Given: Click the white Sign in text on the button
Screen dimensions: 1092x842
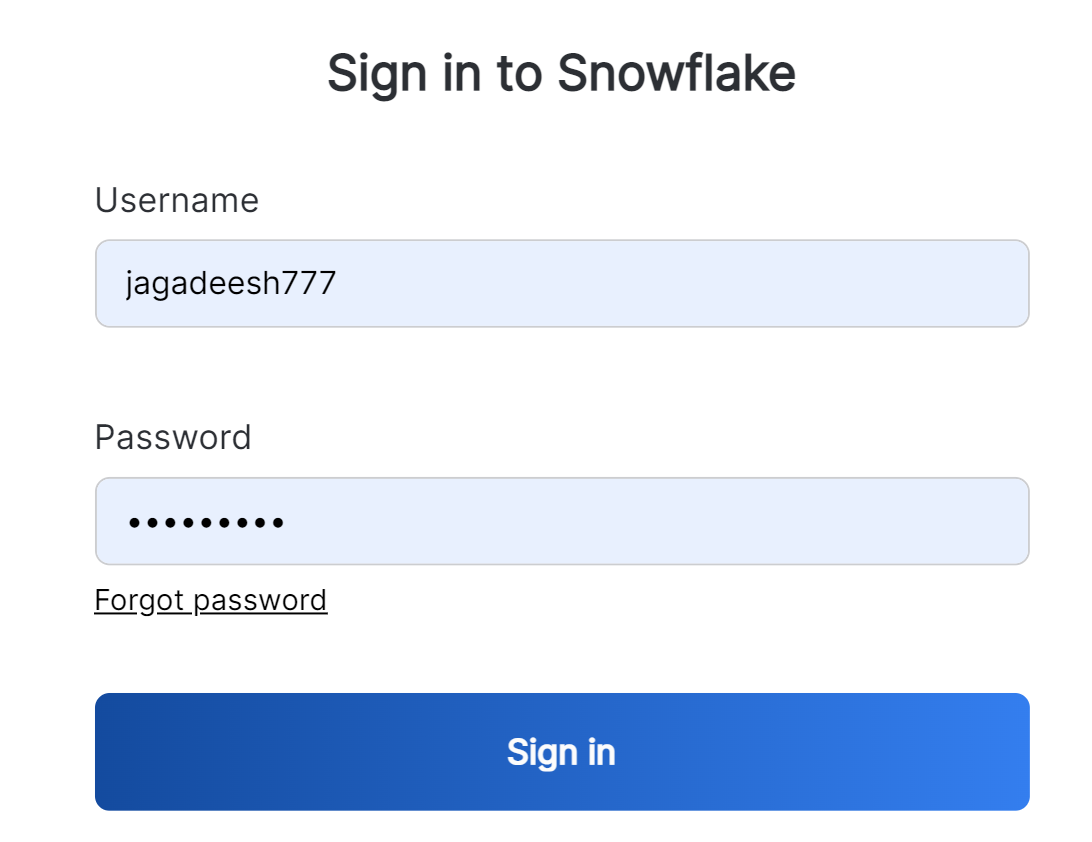Looking at the screenshot, I should pos(561,752).
